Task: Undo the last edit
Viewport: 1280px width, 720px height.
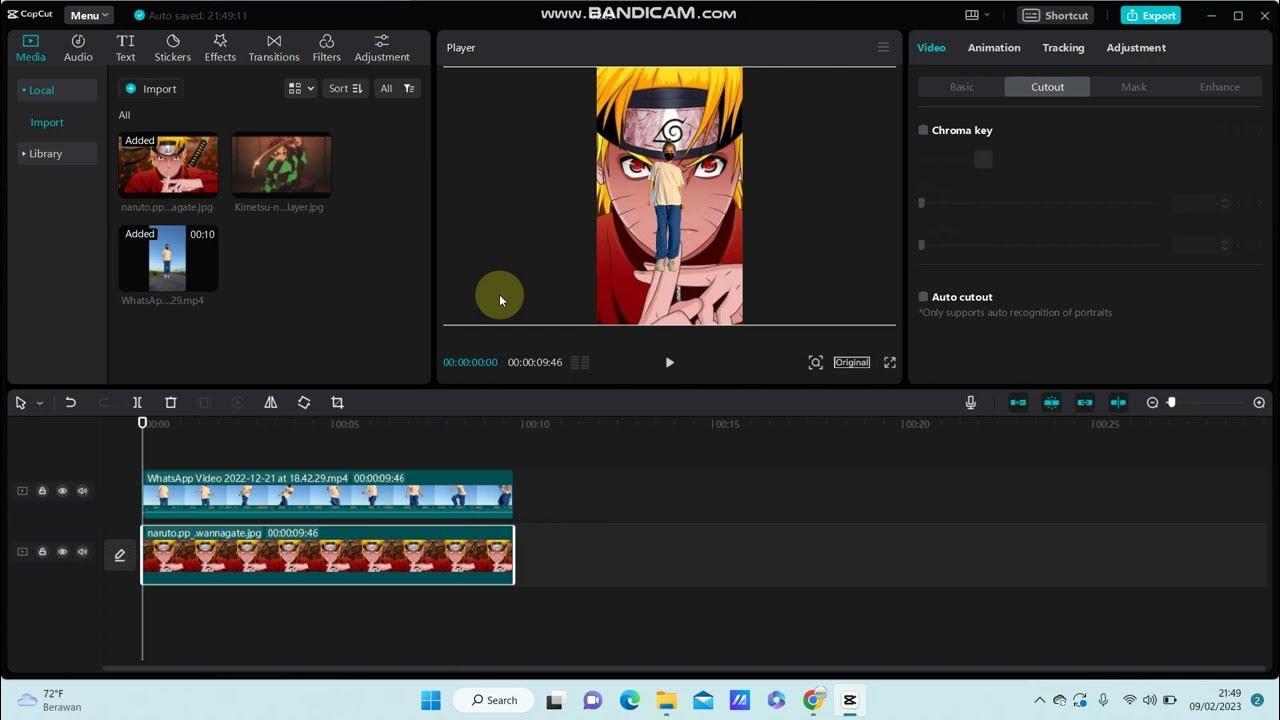Action: 70,403
